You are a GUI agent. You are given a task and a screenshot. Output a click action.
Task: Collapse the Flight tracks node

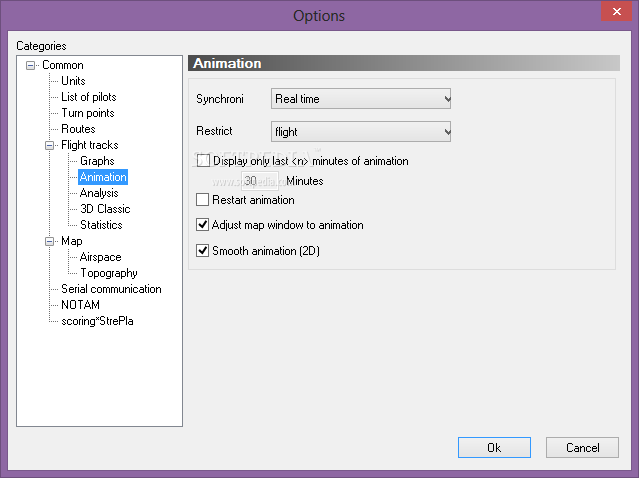[49, 145]
